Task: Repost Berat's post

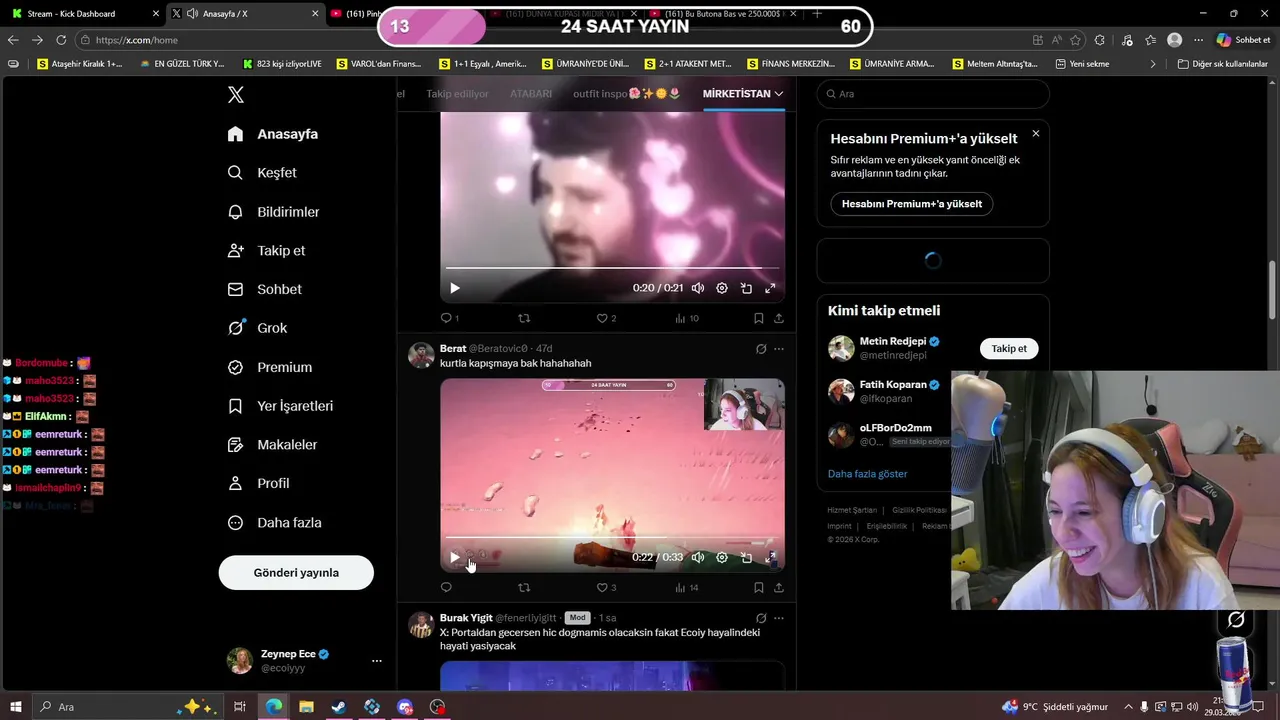Action: pyautogui.click(x=524, y=587)
